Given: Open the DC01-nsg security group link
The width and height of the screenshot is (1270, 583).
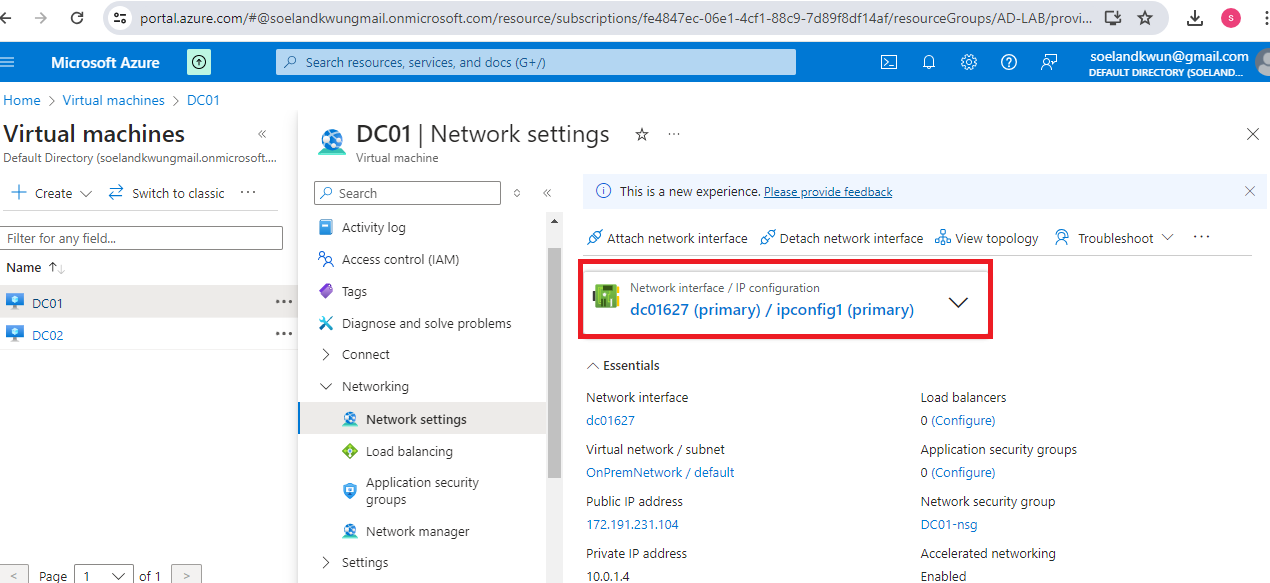Looking at the screenshot, I should pyautogui.click(x=949, y=524).
